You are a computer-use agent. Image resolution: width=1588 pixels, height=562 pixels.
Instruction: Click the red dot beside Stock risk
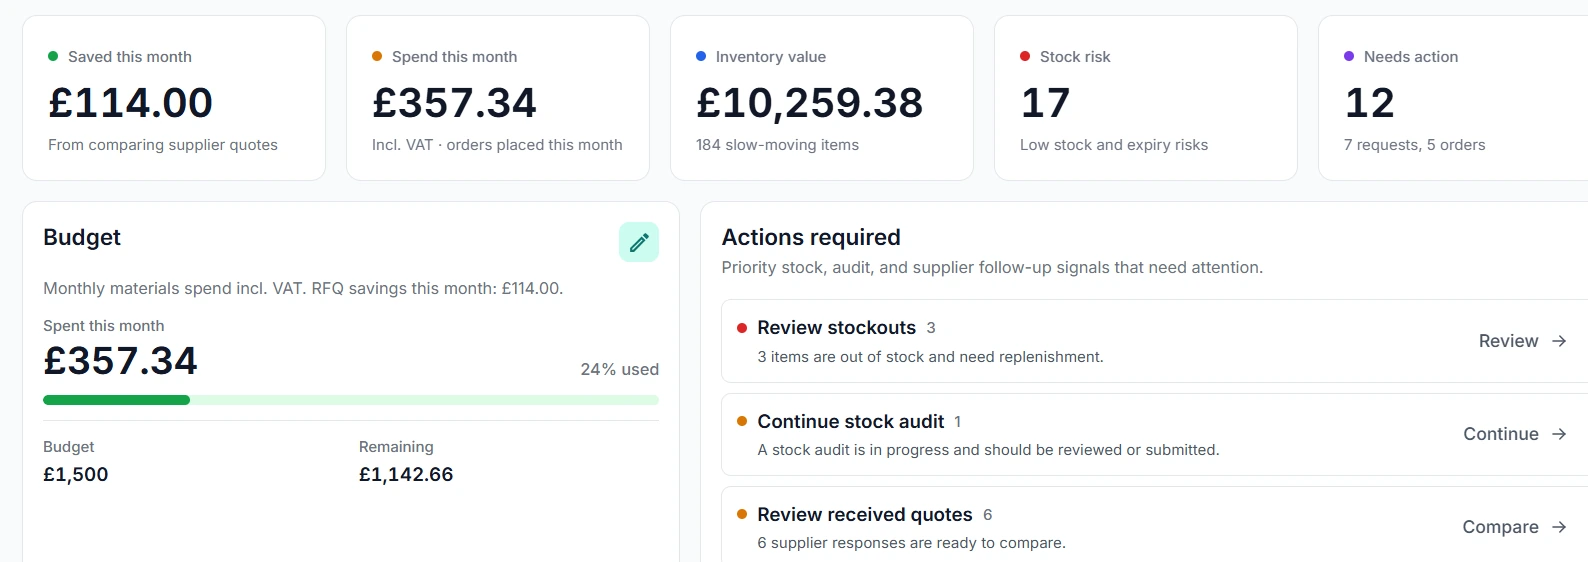[x=1025, y=56]
